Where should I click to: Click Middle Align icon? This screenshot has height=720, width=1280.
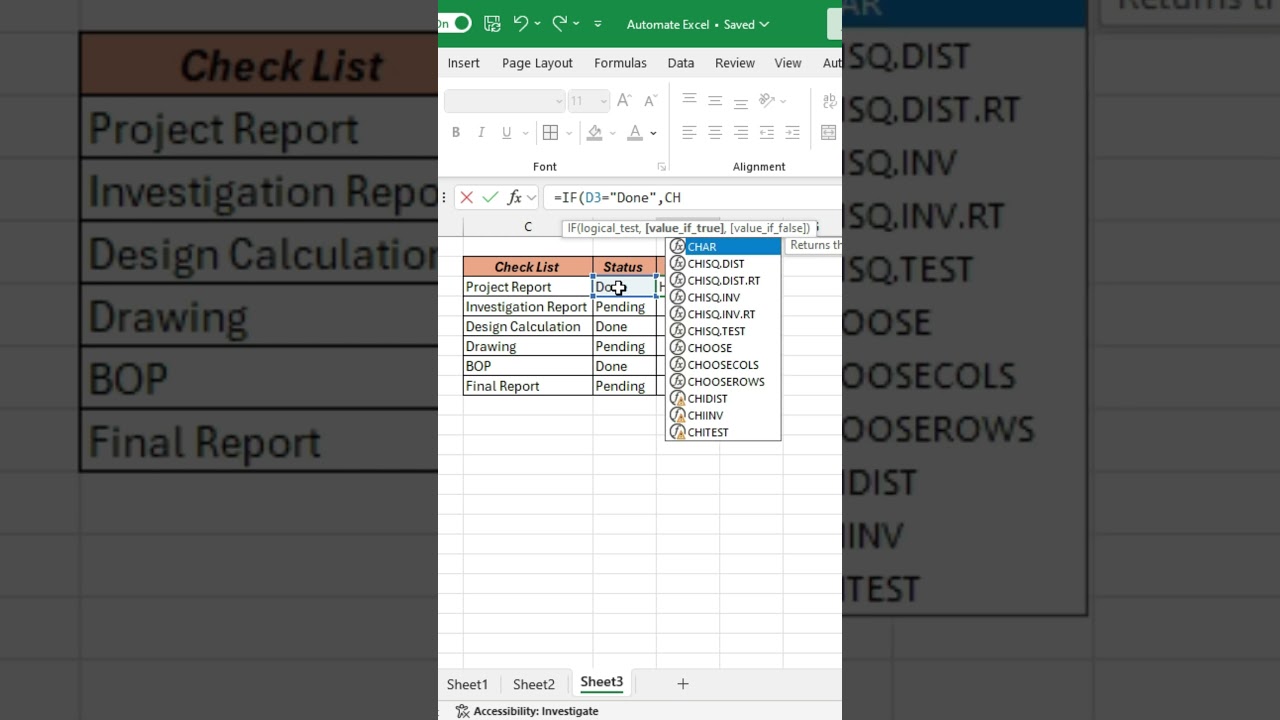click(715, 100)
